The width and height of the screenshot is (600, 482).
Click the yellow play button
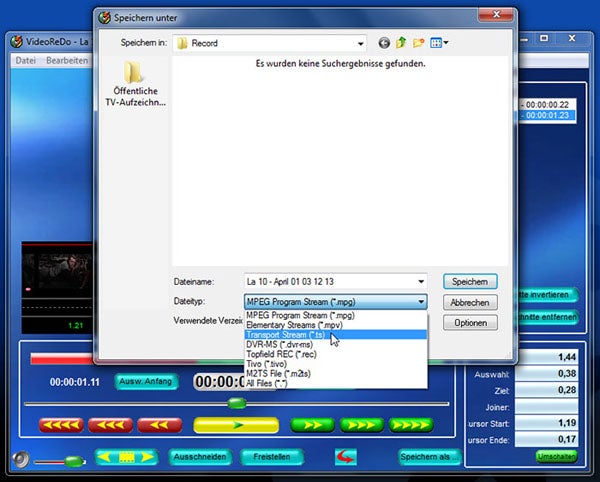(x=236, y=425)
